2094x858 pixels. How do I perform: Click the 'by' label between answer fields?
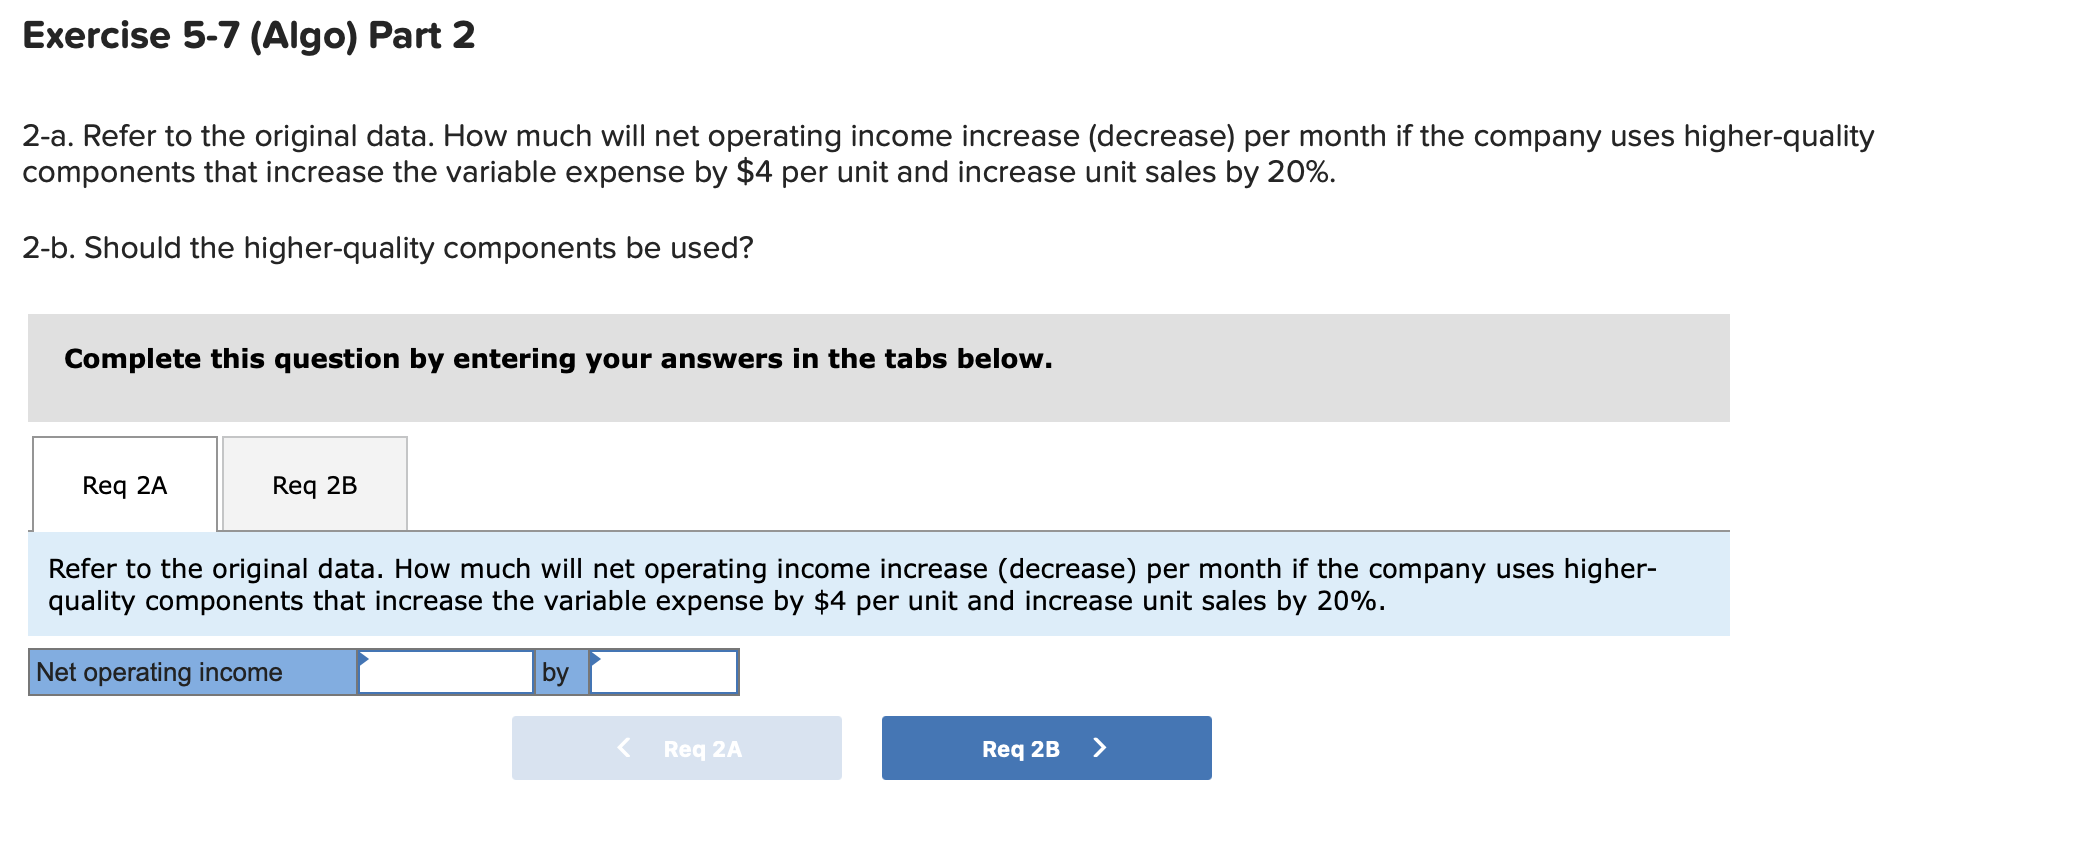click(557, 672)
